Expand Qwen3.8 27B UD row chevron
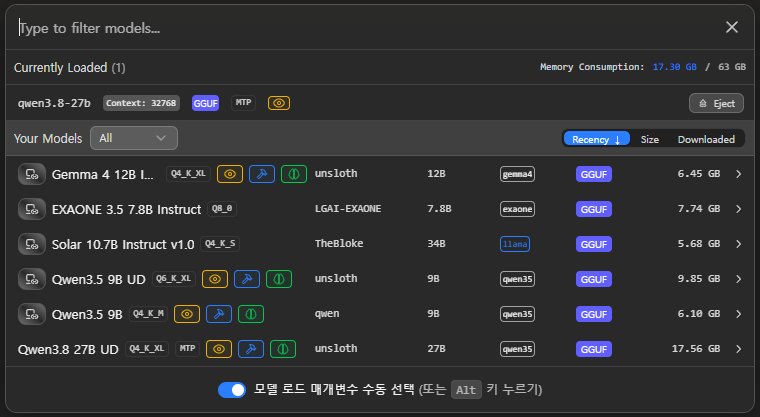This screenshot has height=417, width=760. (x=738, y=349)
